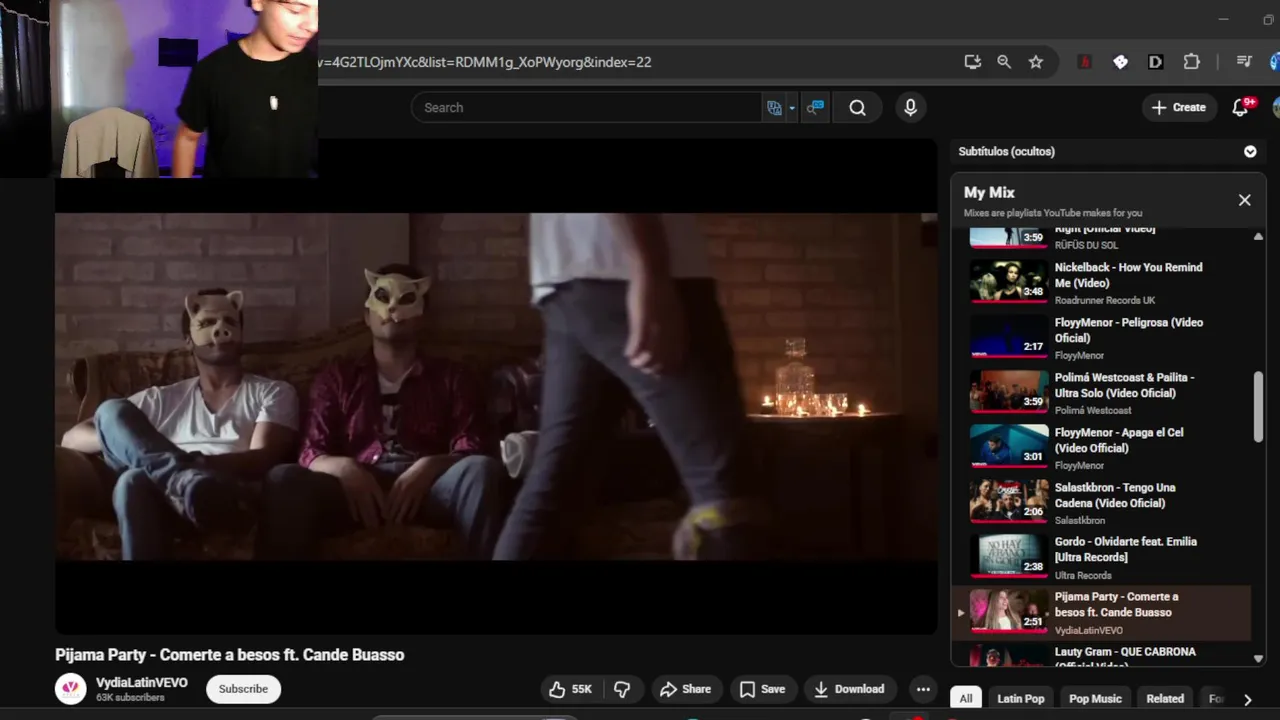Dislike the video with thumbs-down icon
This screenshot has width=1280, height=720.
[x=621, y=689]
